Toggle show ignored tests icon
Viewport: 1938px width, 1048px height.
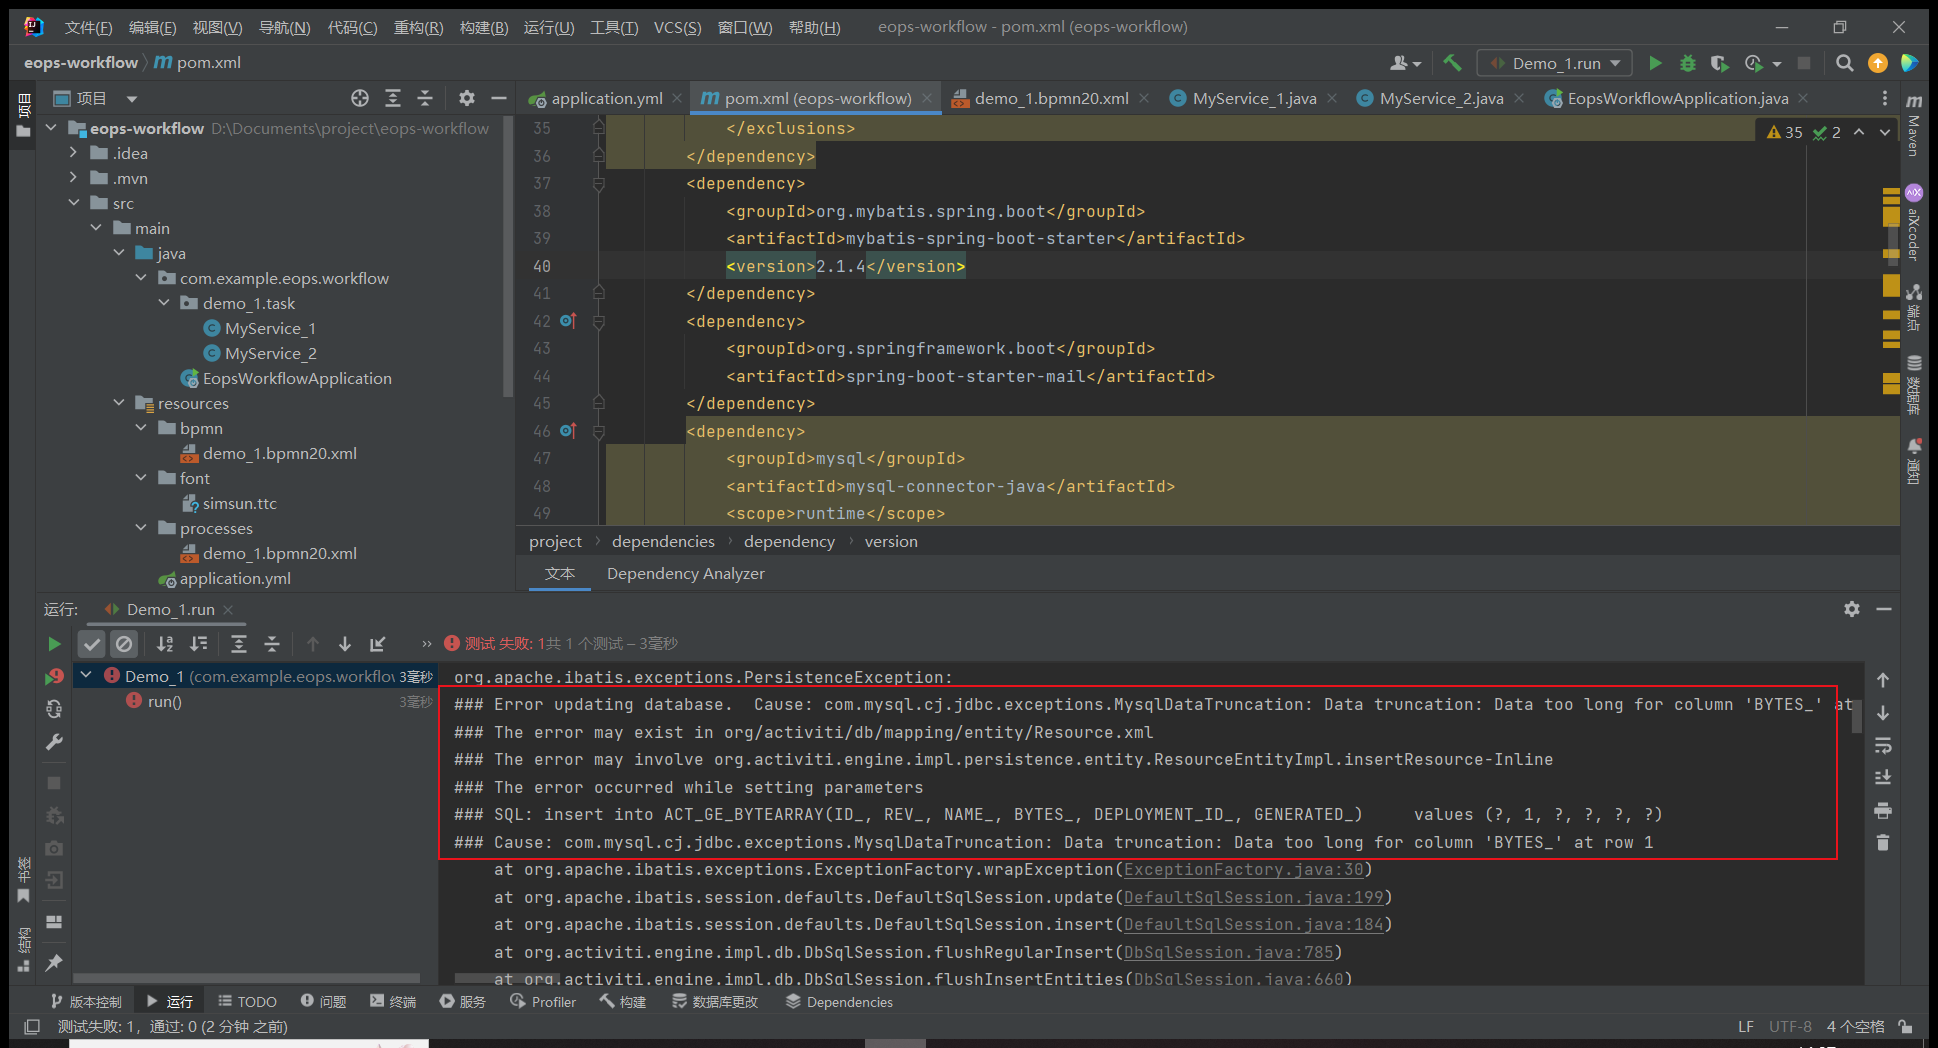(124, 644)
